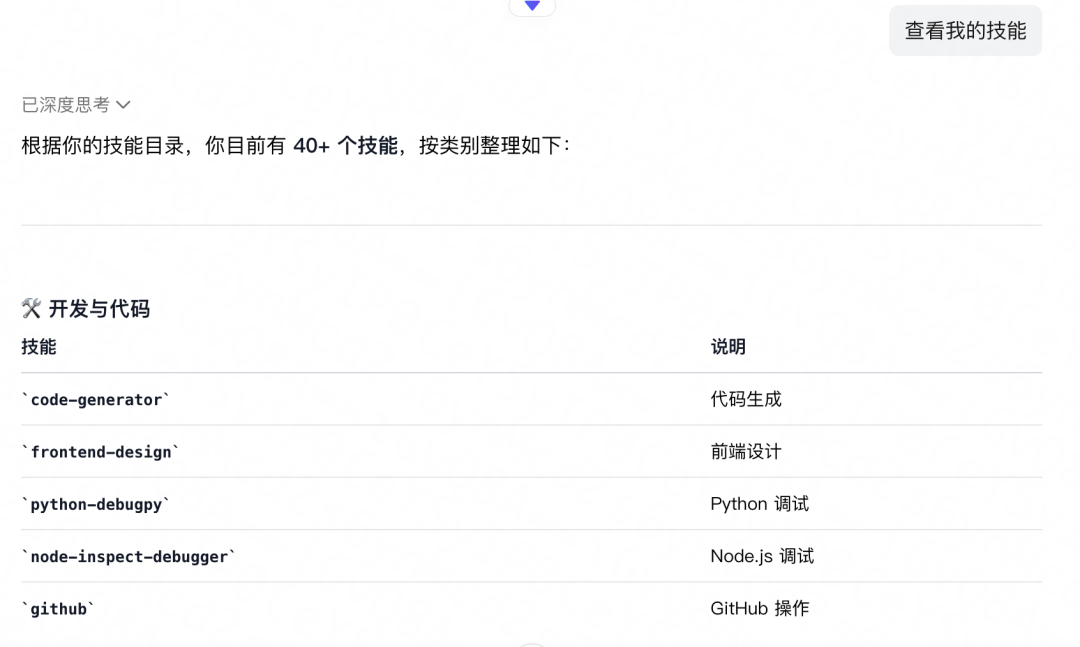This screenshot has width=1080, height=647.
Task: Click the 前端设计 description cell
Action: (746, 452)
